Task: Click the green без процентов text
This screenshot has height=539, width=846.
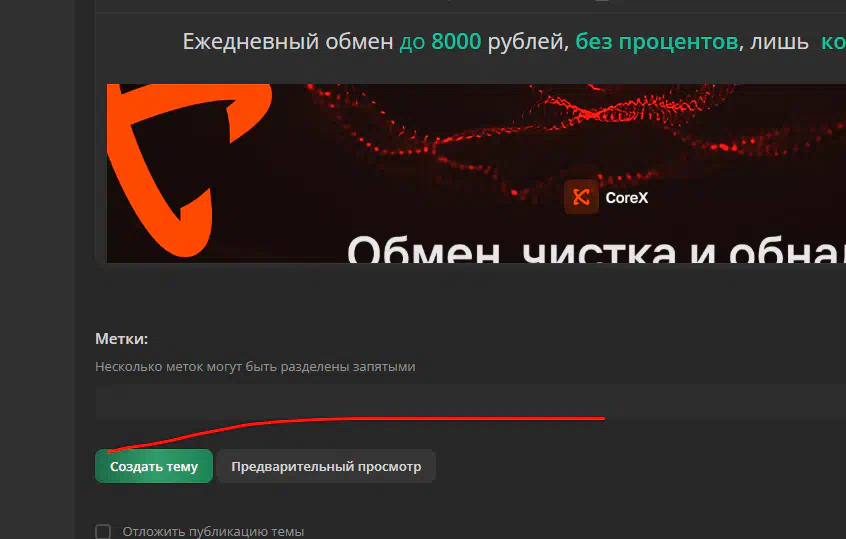Action: (x=657, y=42)
